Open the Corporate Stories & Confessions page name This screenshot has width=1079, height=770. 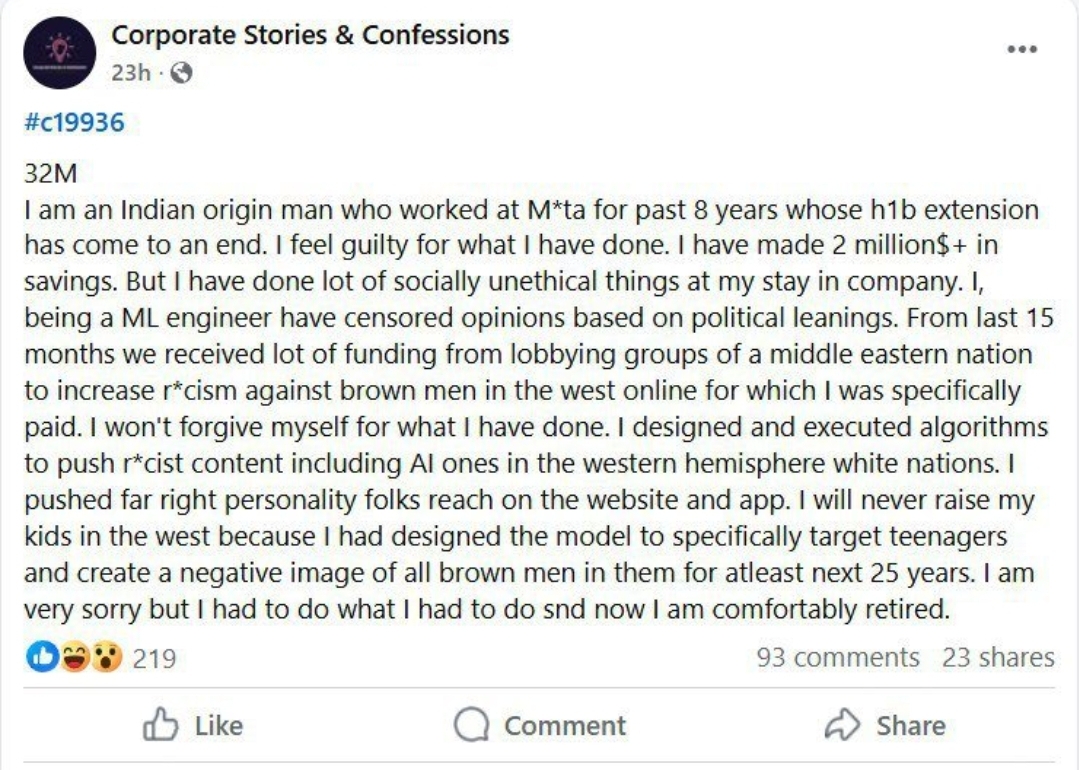(x=310, y=35)
